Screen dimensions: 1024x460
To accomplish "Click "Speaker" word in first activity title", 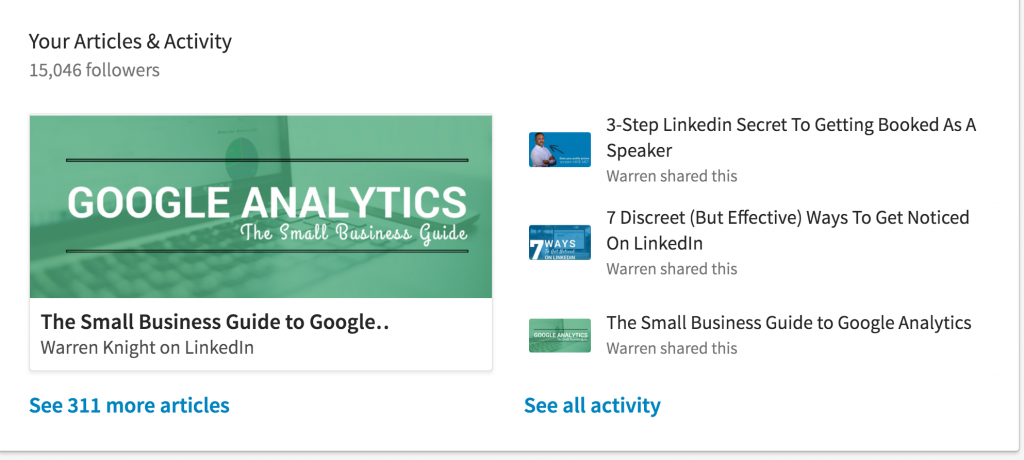I will (639, 152).
